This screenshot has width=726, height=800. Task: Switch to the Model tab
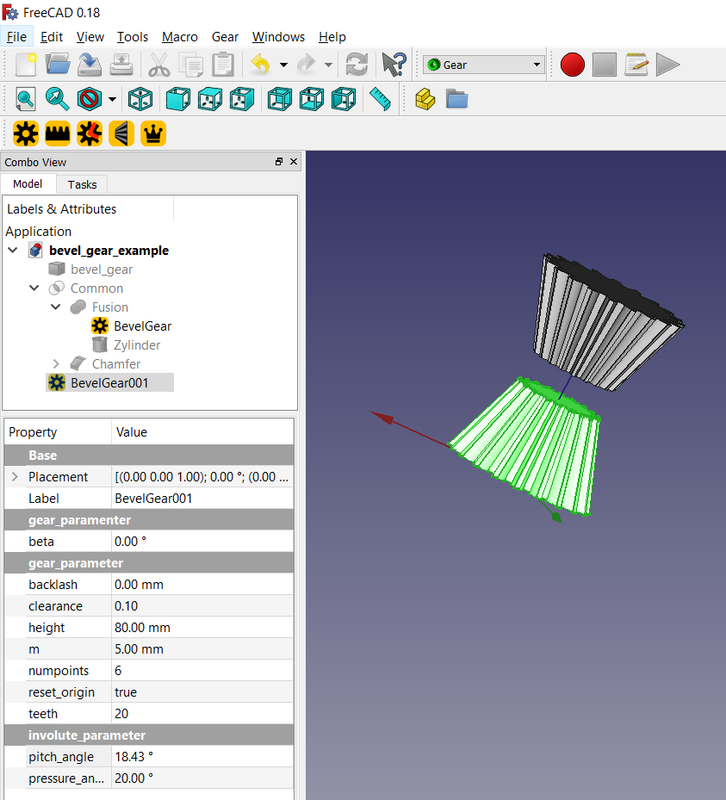pos(28,184)
